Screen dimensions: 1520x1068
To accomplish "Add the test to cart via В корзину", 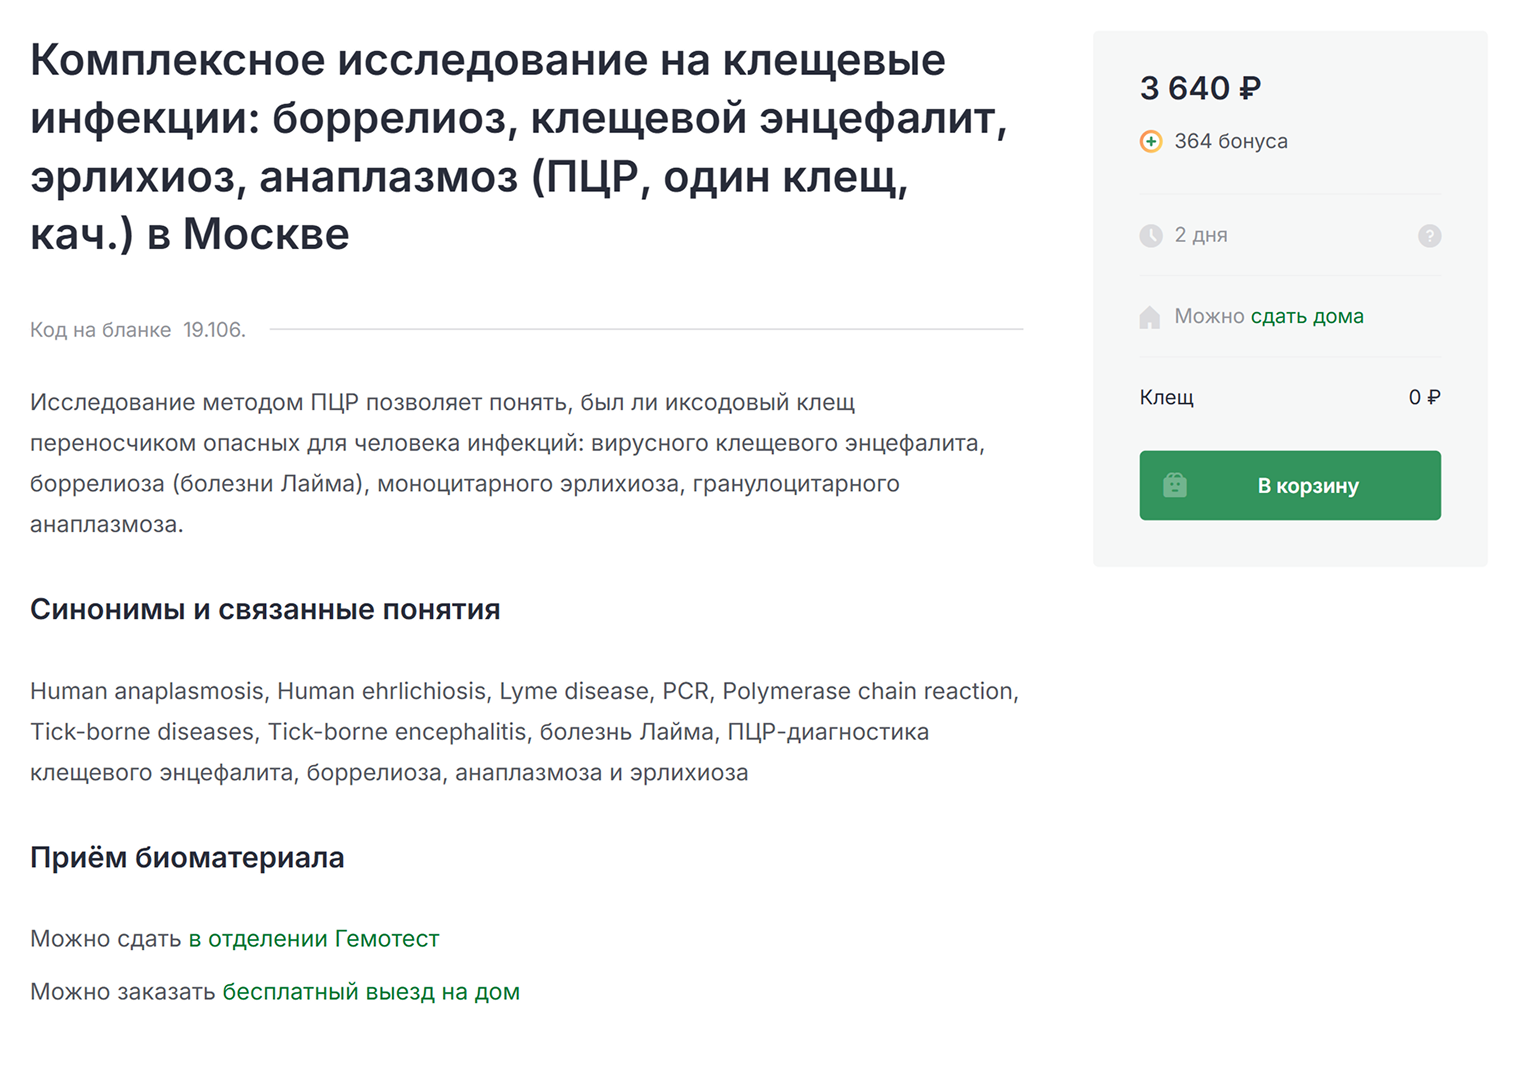I will [1290, 485].
